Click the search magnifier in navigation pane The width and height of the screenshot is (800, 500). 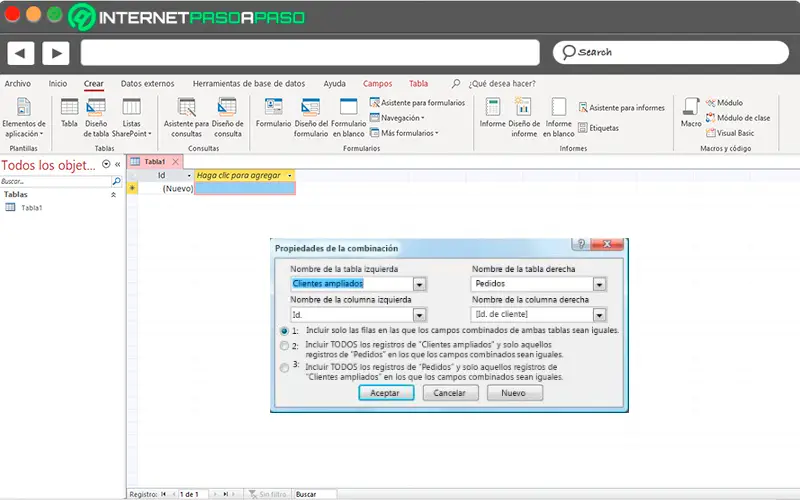(x=116, y=181)
